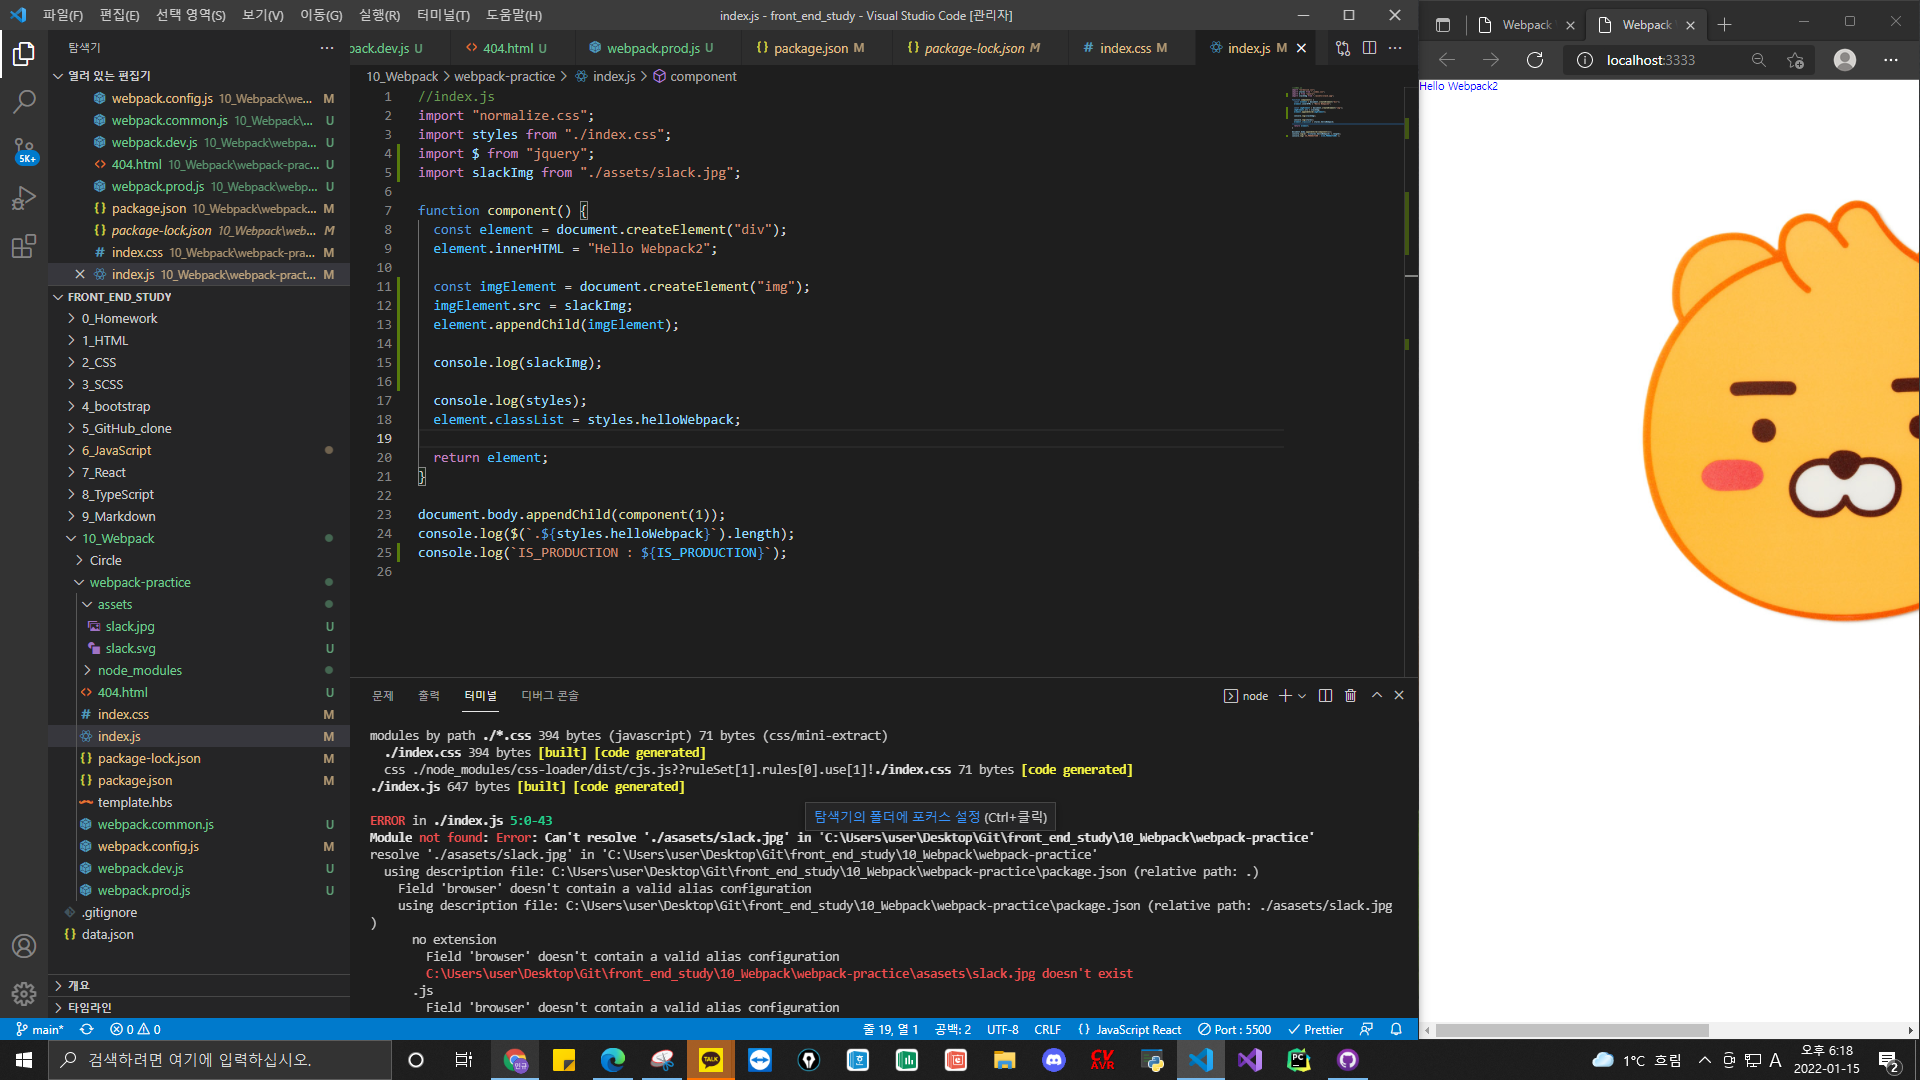Switch to the index.css editor tab

click(1125, 48)
